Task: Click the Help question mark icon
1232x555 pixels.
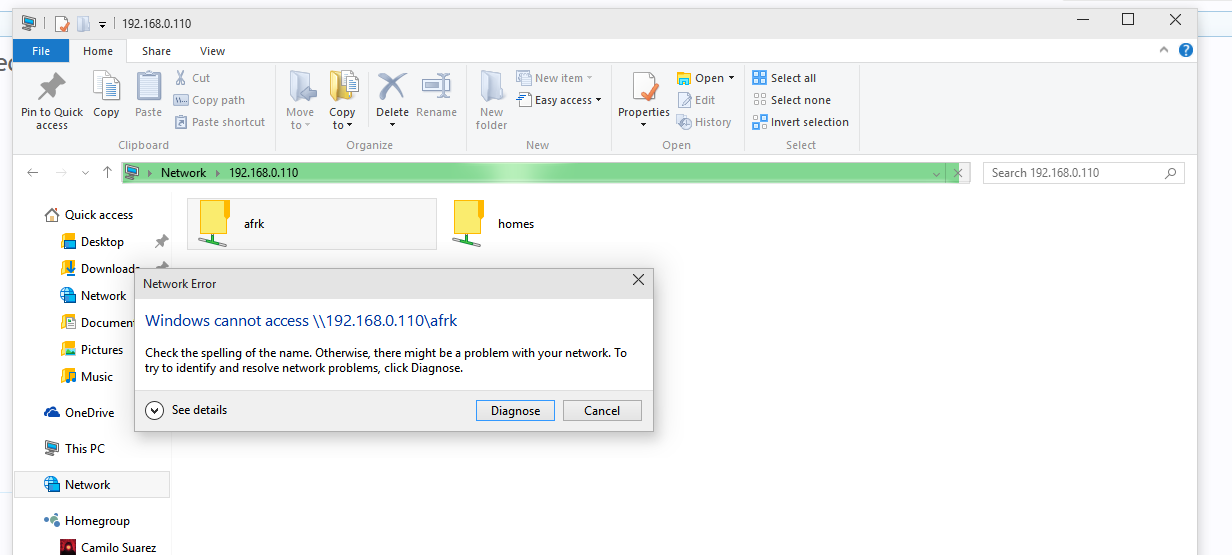Action: (x=1186, y=49)
